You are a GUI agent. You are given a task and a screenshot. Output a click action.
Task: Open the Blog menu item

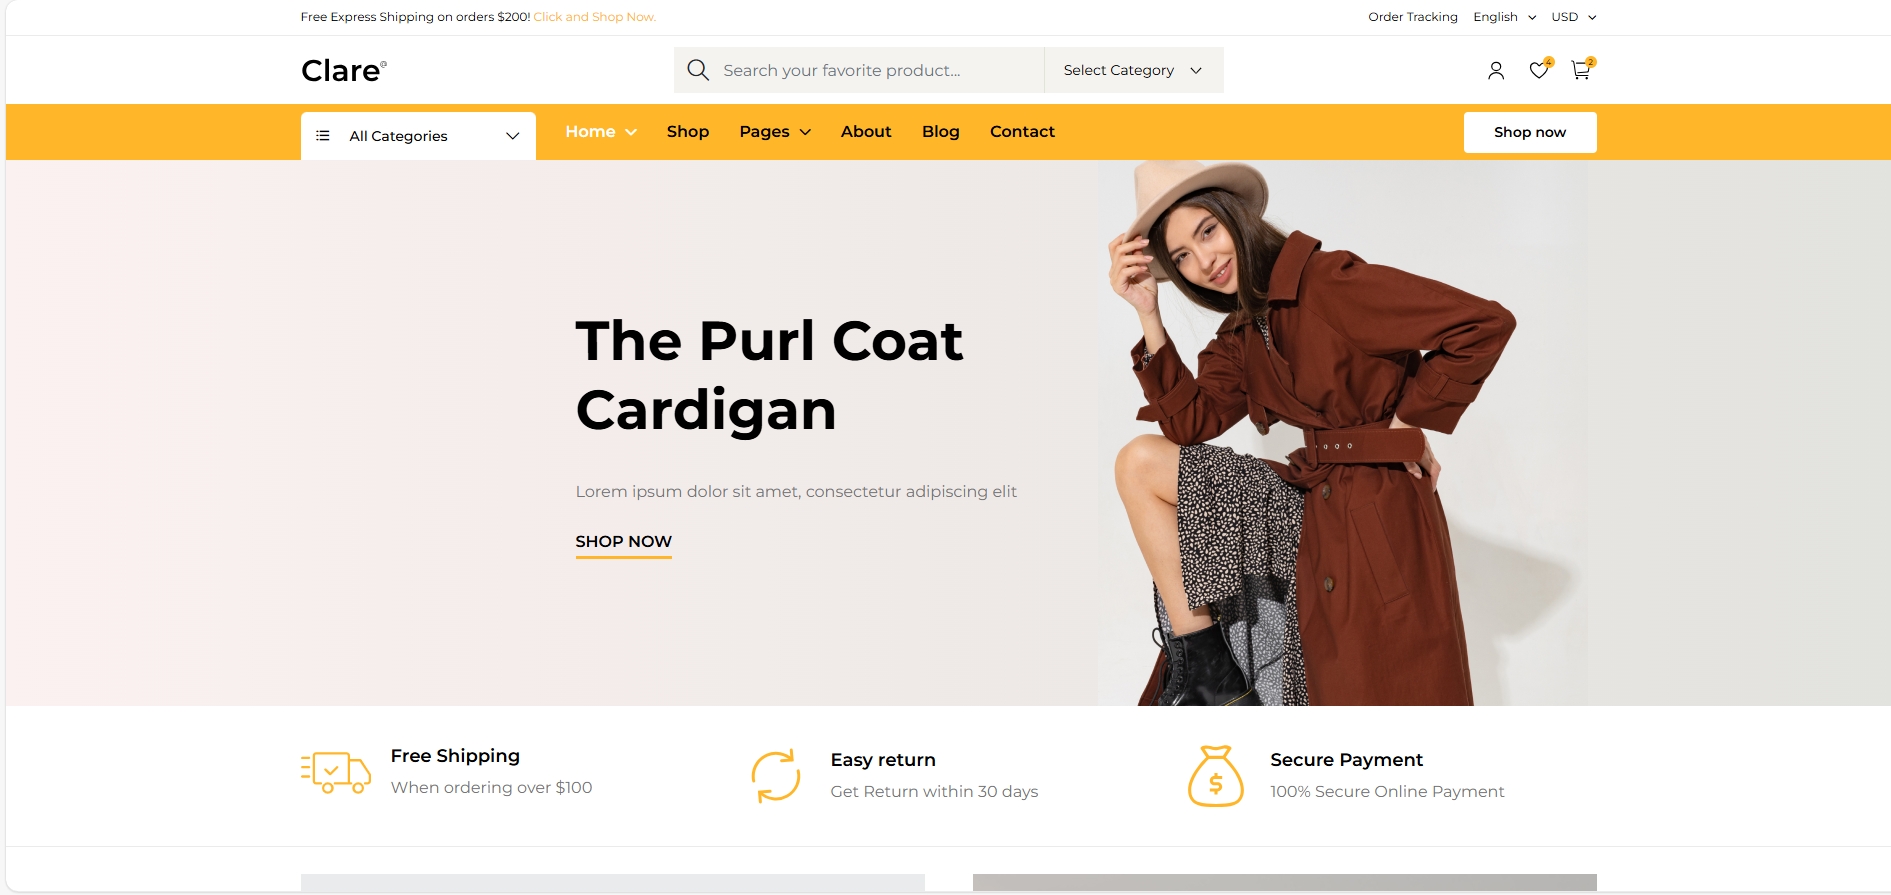tap(941, 132)
